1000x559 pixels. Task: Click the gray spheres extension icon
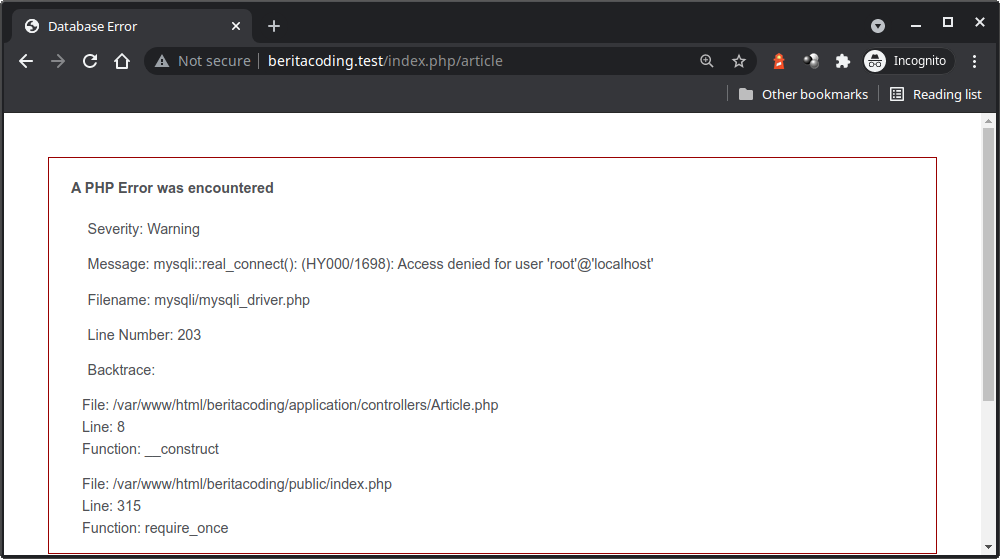[x=811, y=61]
